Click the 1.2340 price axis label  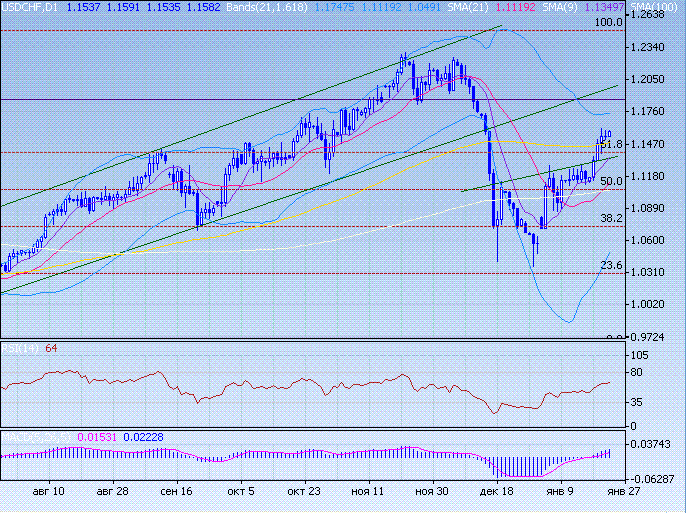656,47
